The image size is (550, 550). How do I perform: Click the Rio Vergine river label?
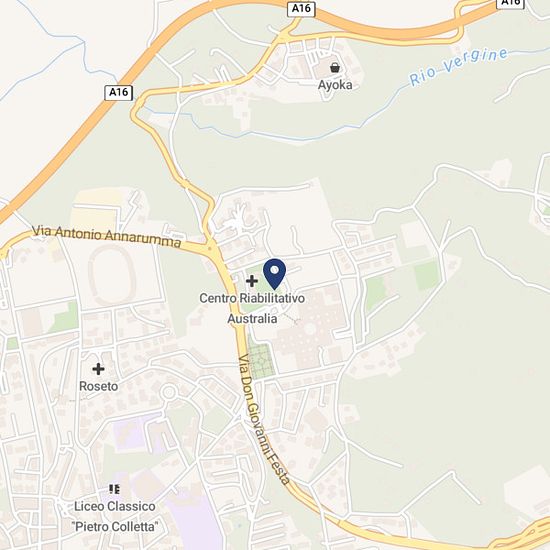[458, 67]
